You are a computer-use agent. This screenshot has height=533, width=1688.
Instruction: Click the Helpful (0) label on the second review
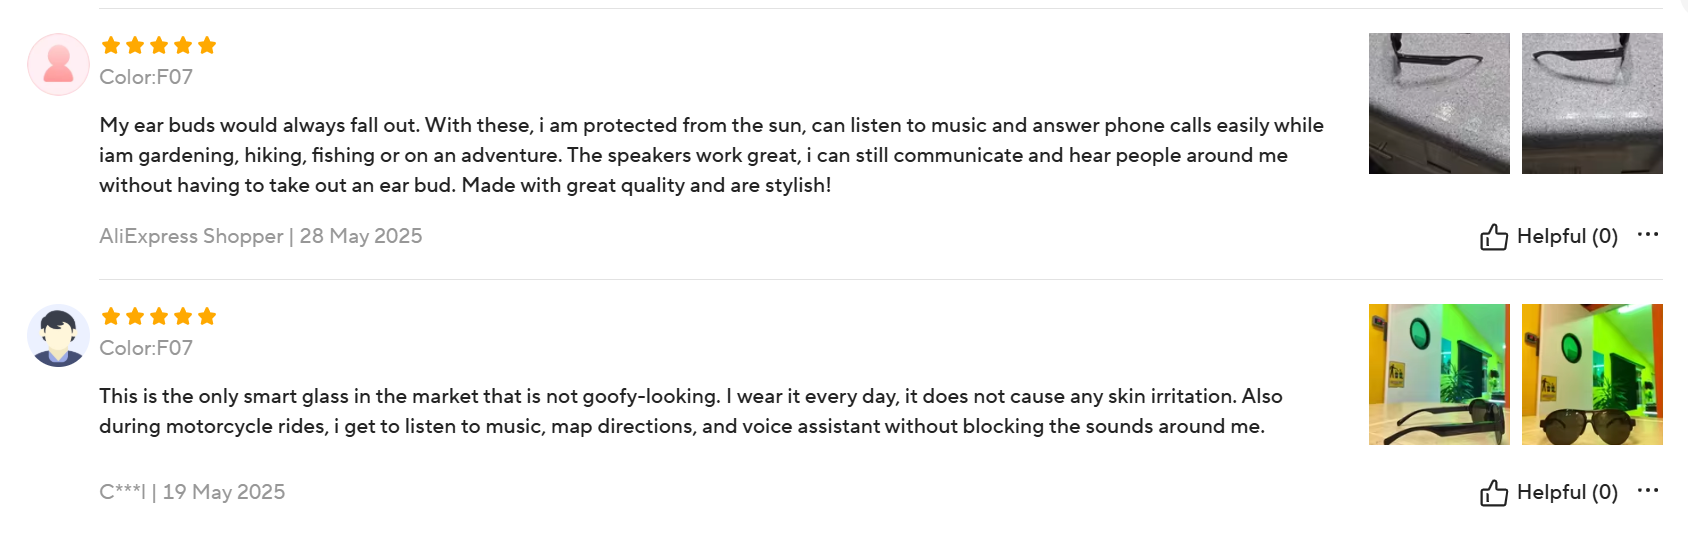tap(1566, 492)
